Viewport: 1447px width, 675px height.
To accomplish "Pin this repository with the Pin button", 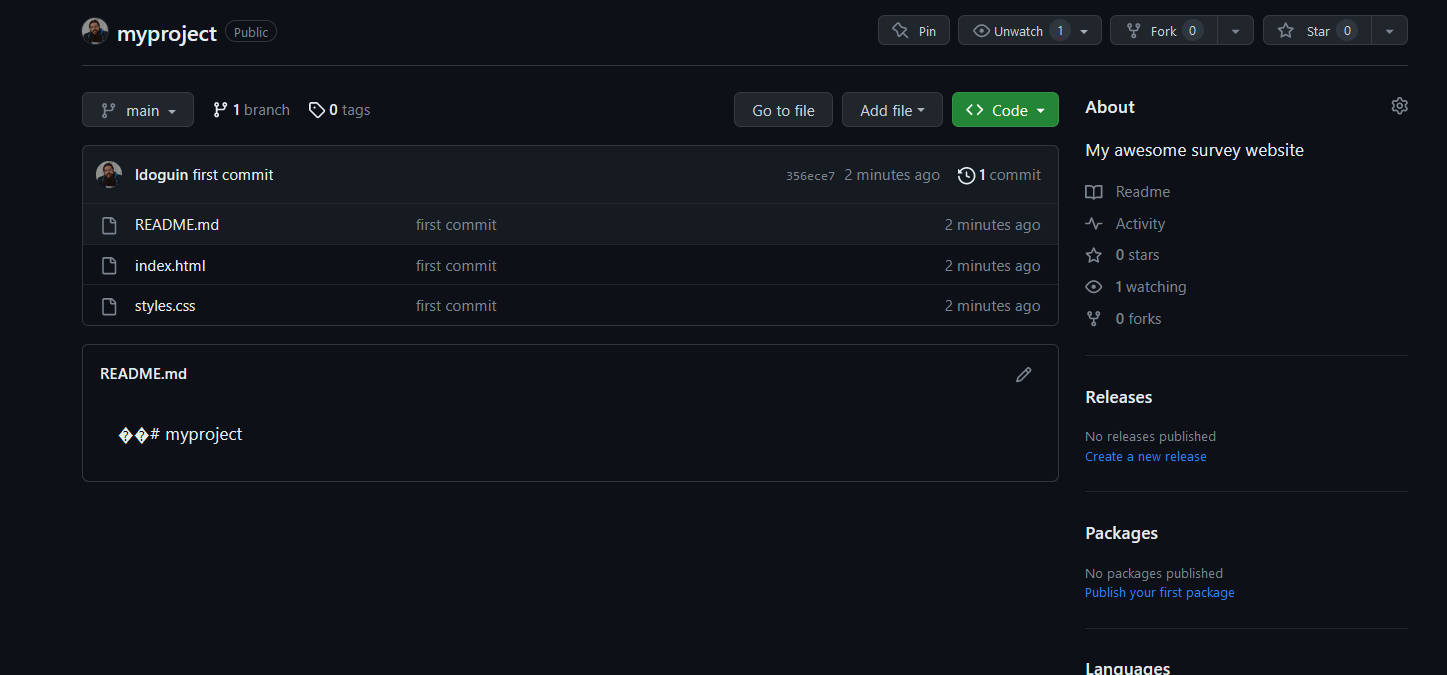I will click(x=914, y=30).
